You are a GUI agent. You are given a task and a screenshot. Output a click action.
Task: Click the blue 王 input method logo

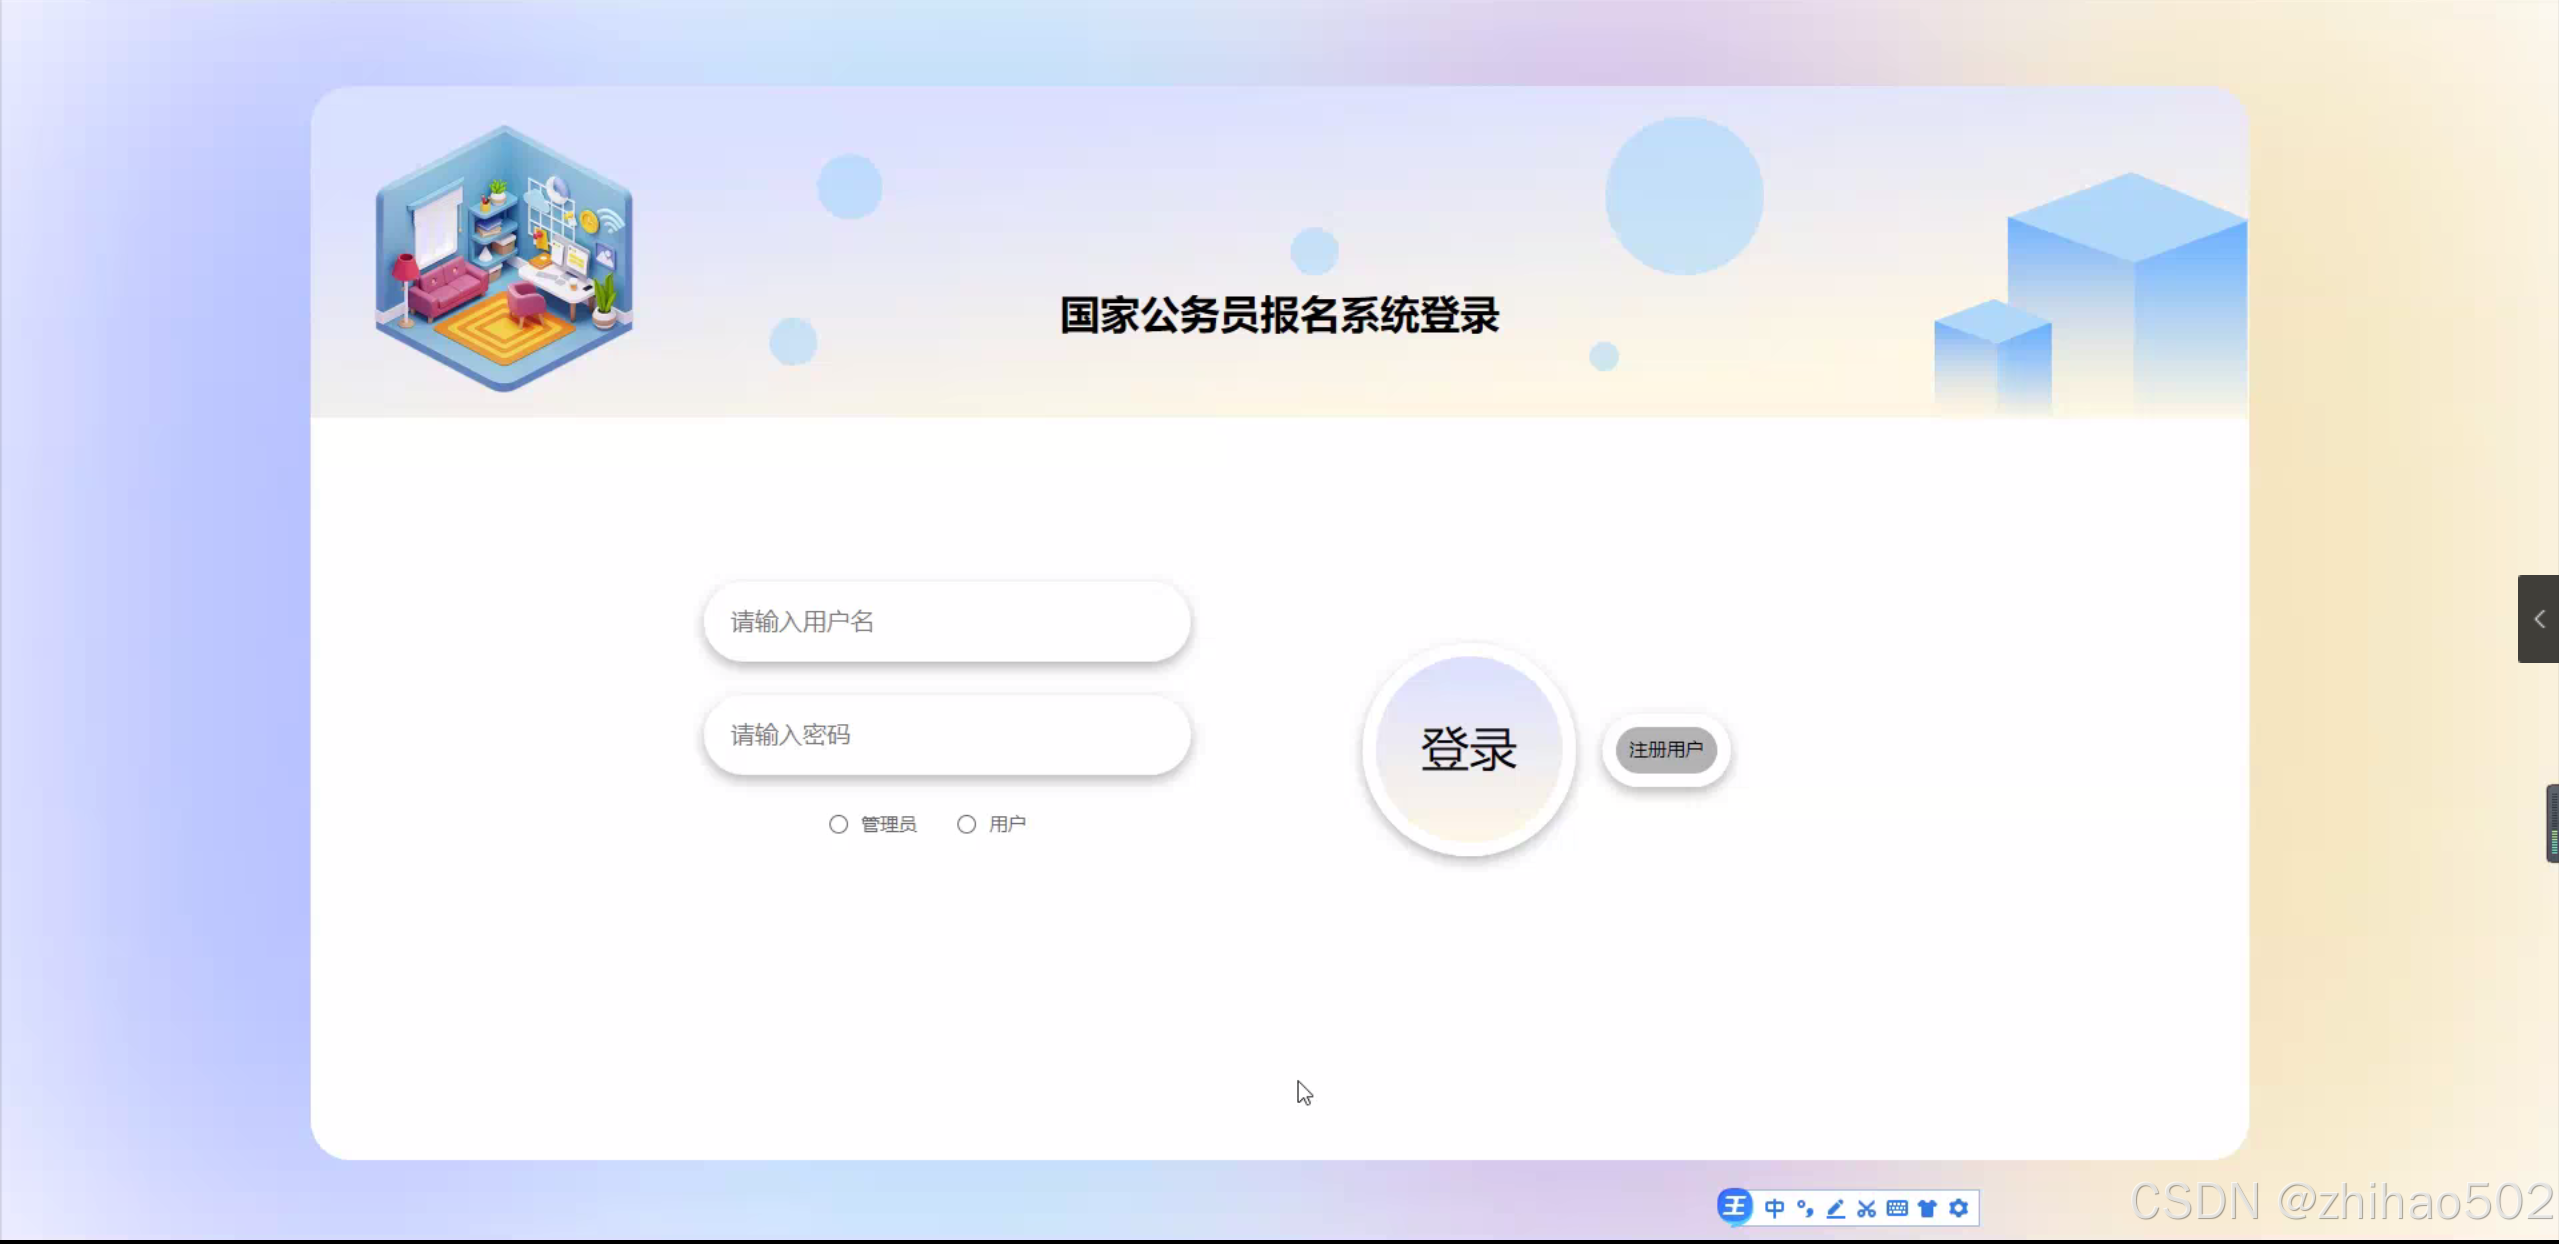[1735, 1207]
